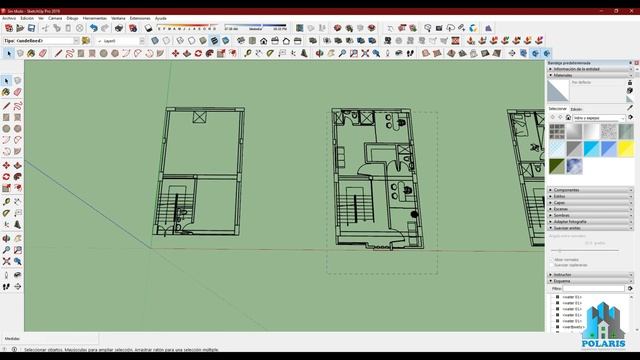Click the Print icon in top toolbar
Image resolution: width=640 pixels, height=360 pixels.
click(x=119, y=28)
